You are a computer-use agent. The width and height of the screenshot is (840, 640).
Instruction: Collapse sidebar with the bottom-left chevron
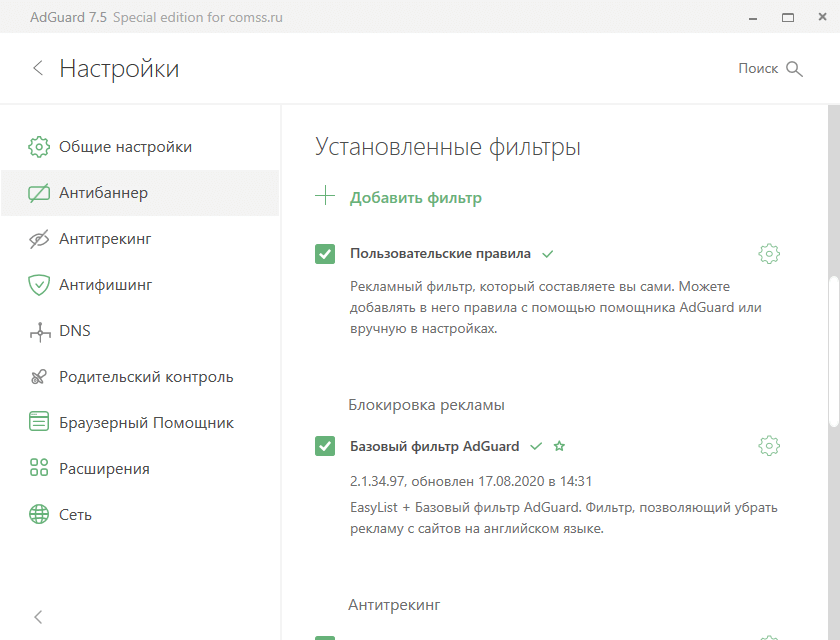tap(38, 617)
